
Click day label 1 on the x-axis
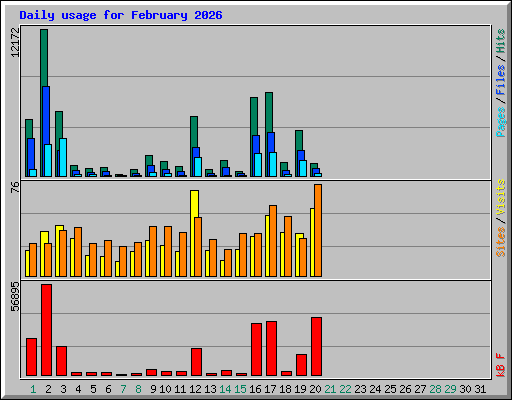coord(33,389)
